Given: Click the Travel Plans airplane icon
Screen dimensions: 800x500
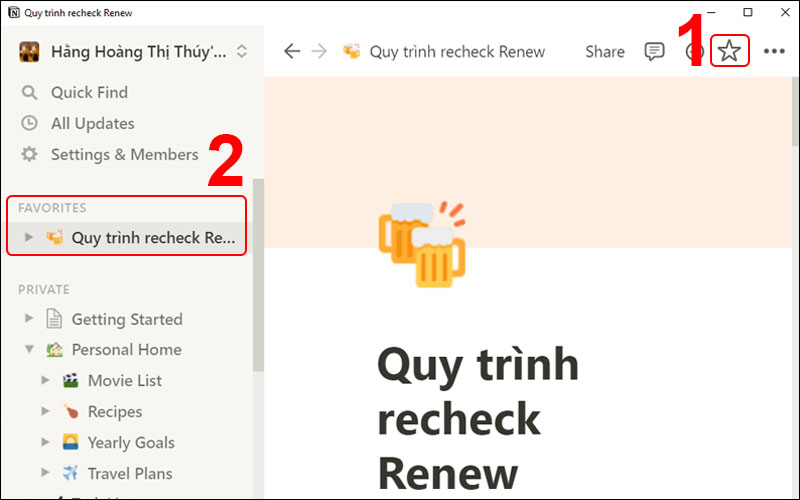Looking at the screenshot, I should pyautogui.click(x=71, y=473).
